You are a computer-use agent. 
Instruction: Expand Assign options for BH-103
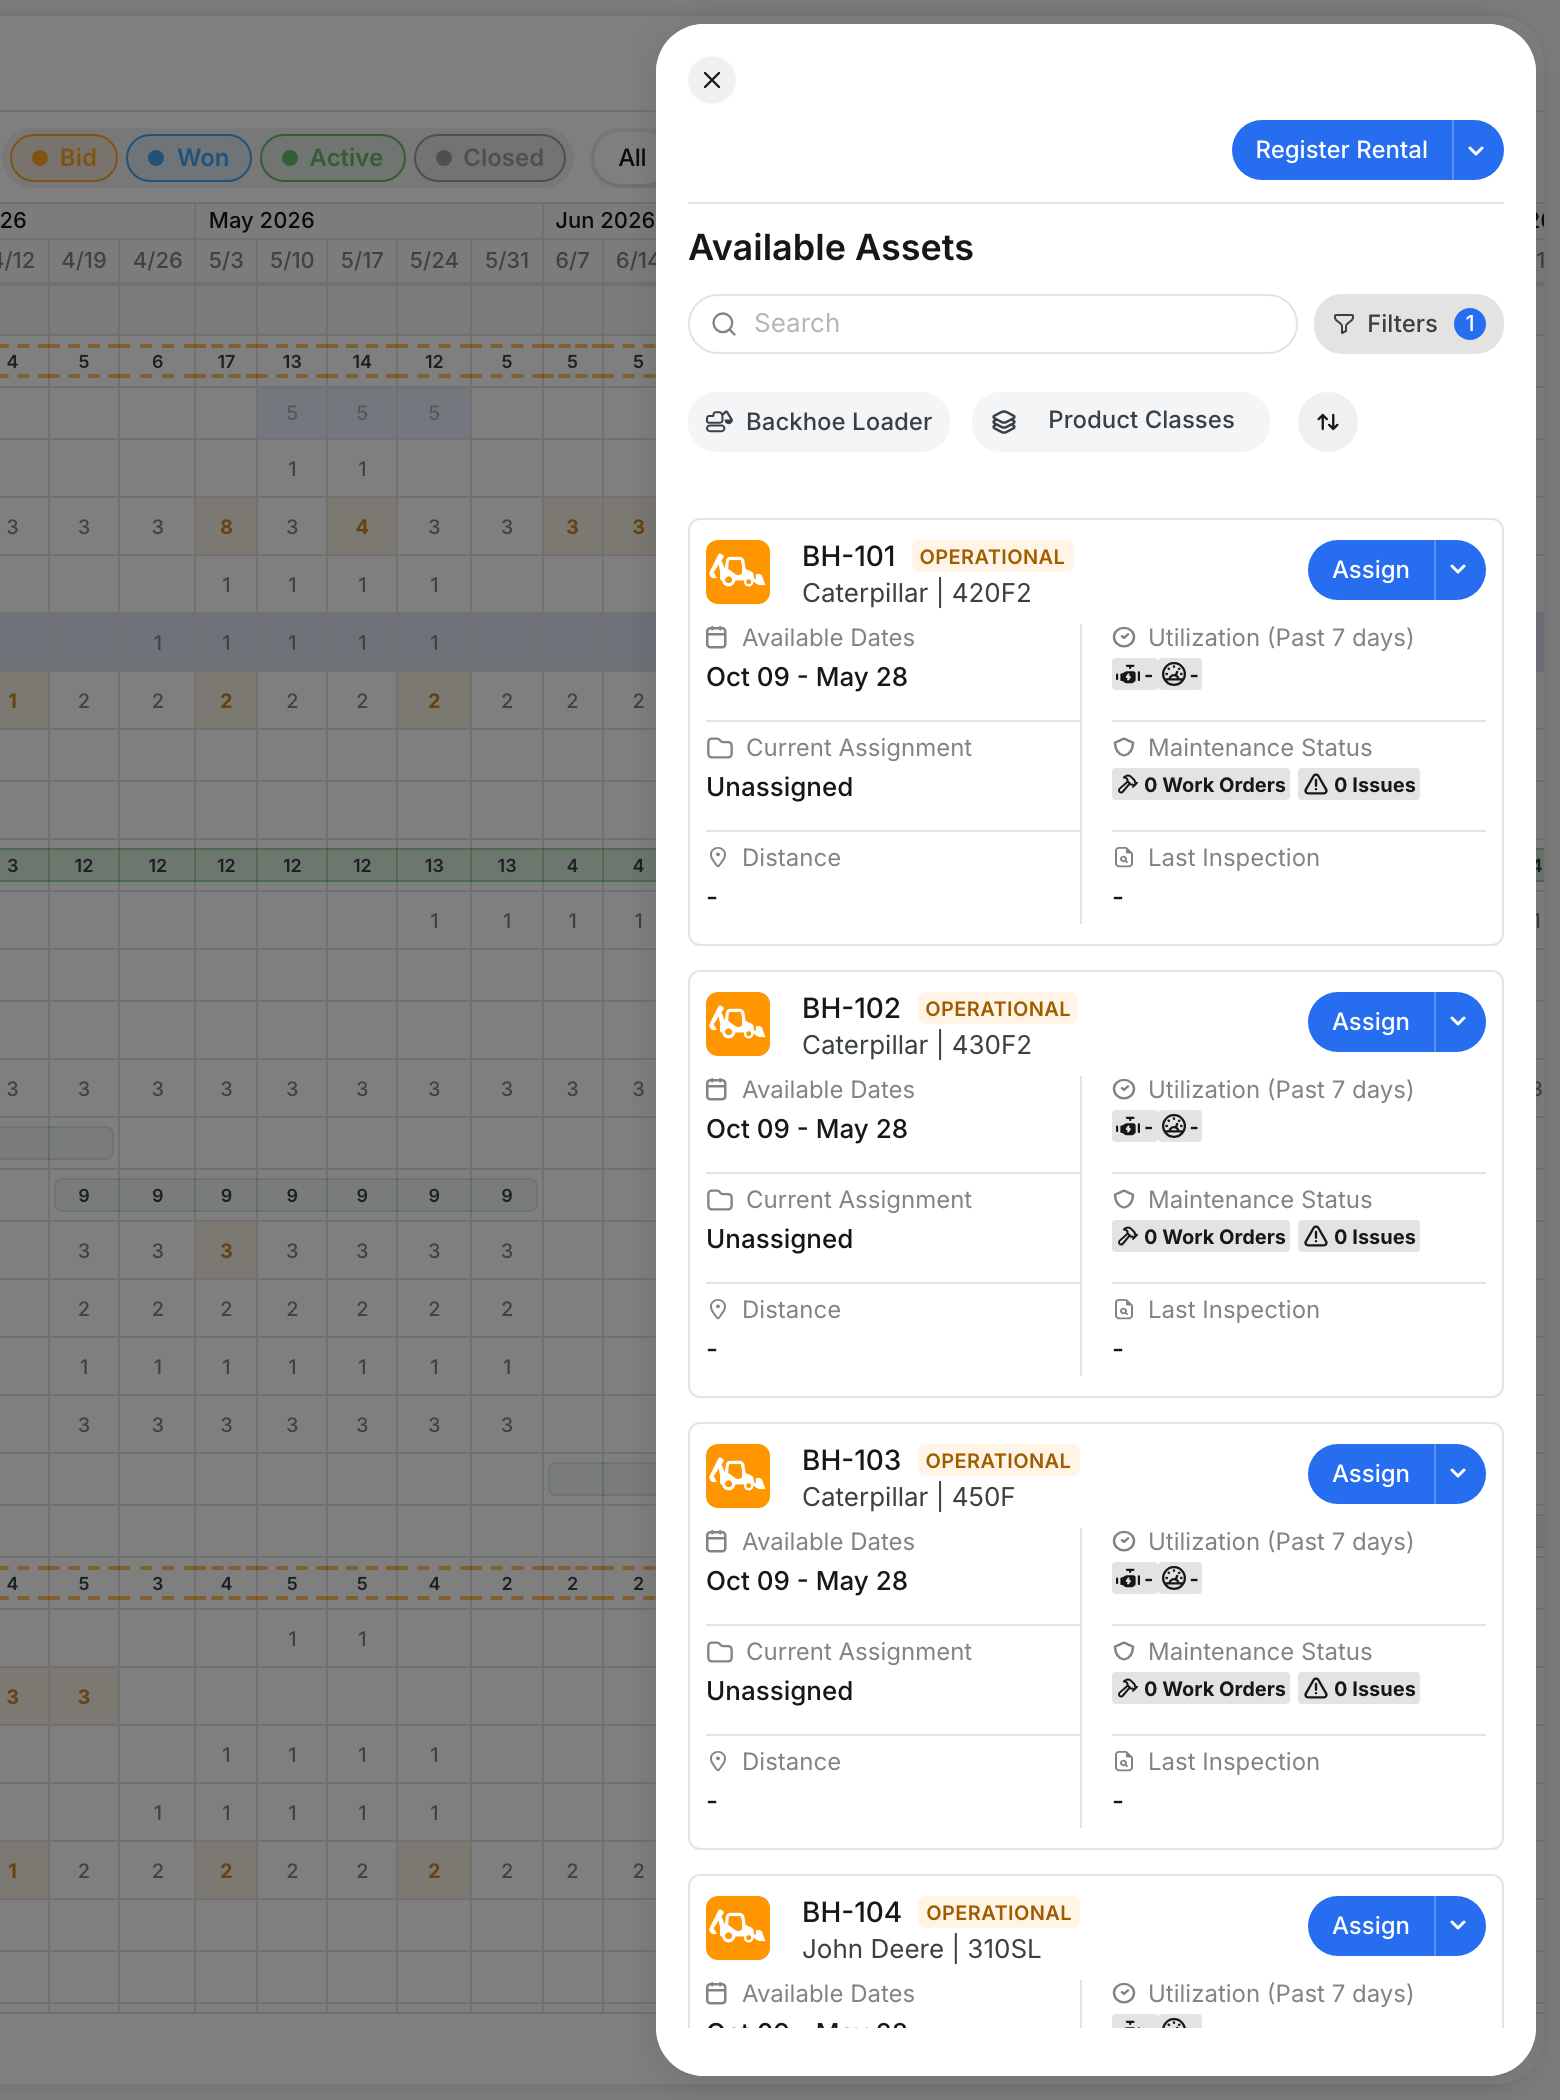click(x=1459, y=1474)
